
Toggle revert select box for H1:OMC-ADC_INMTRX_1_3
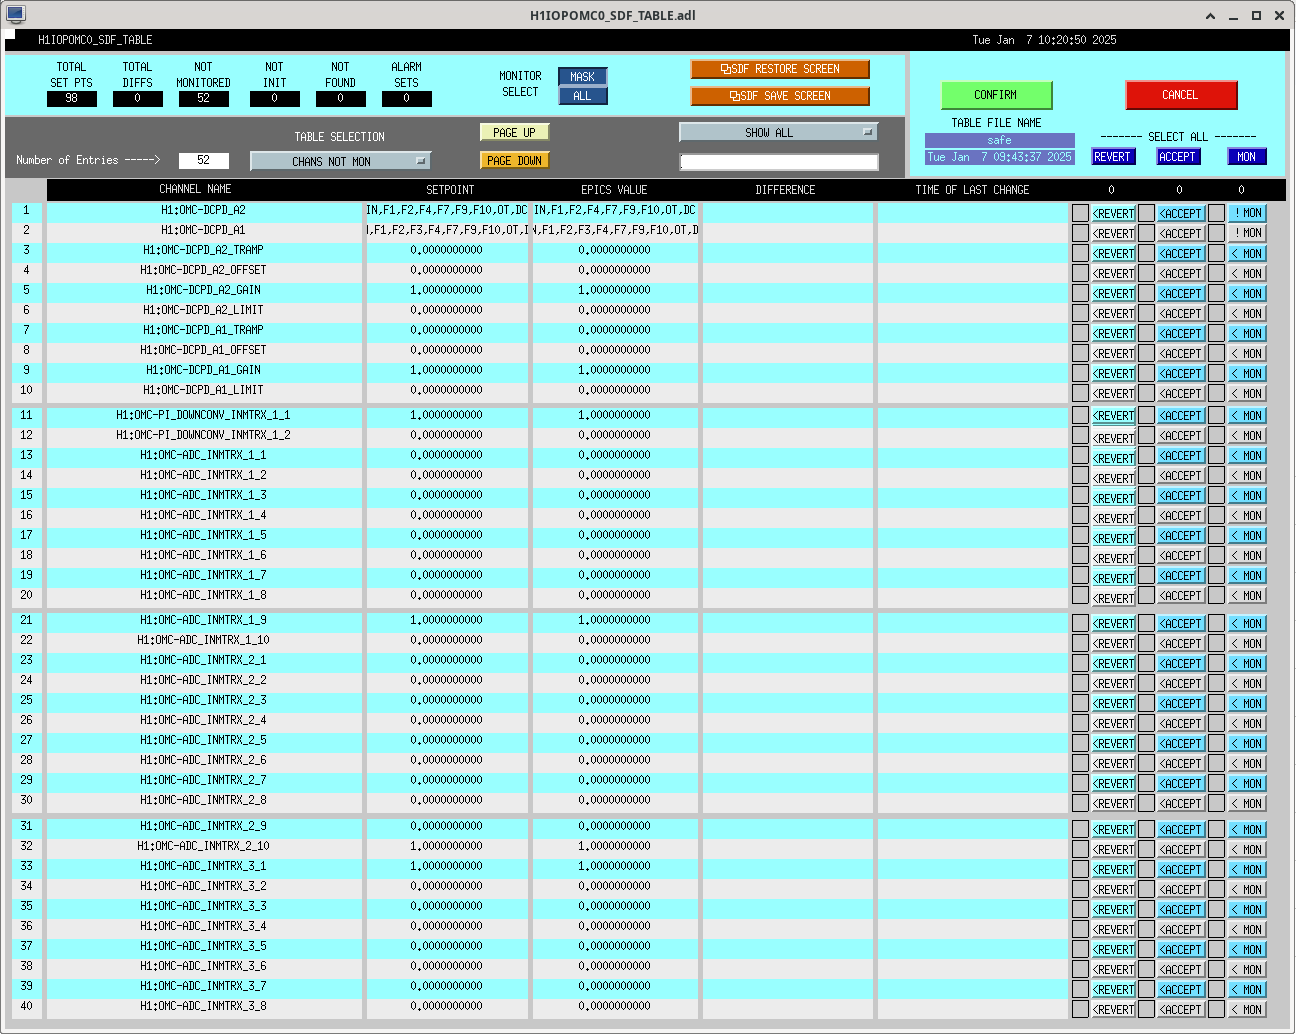tap(1080, 495)
